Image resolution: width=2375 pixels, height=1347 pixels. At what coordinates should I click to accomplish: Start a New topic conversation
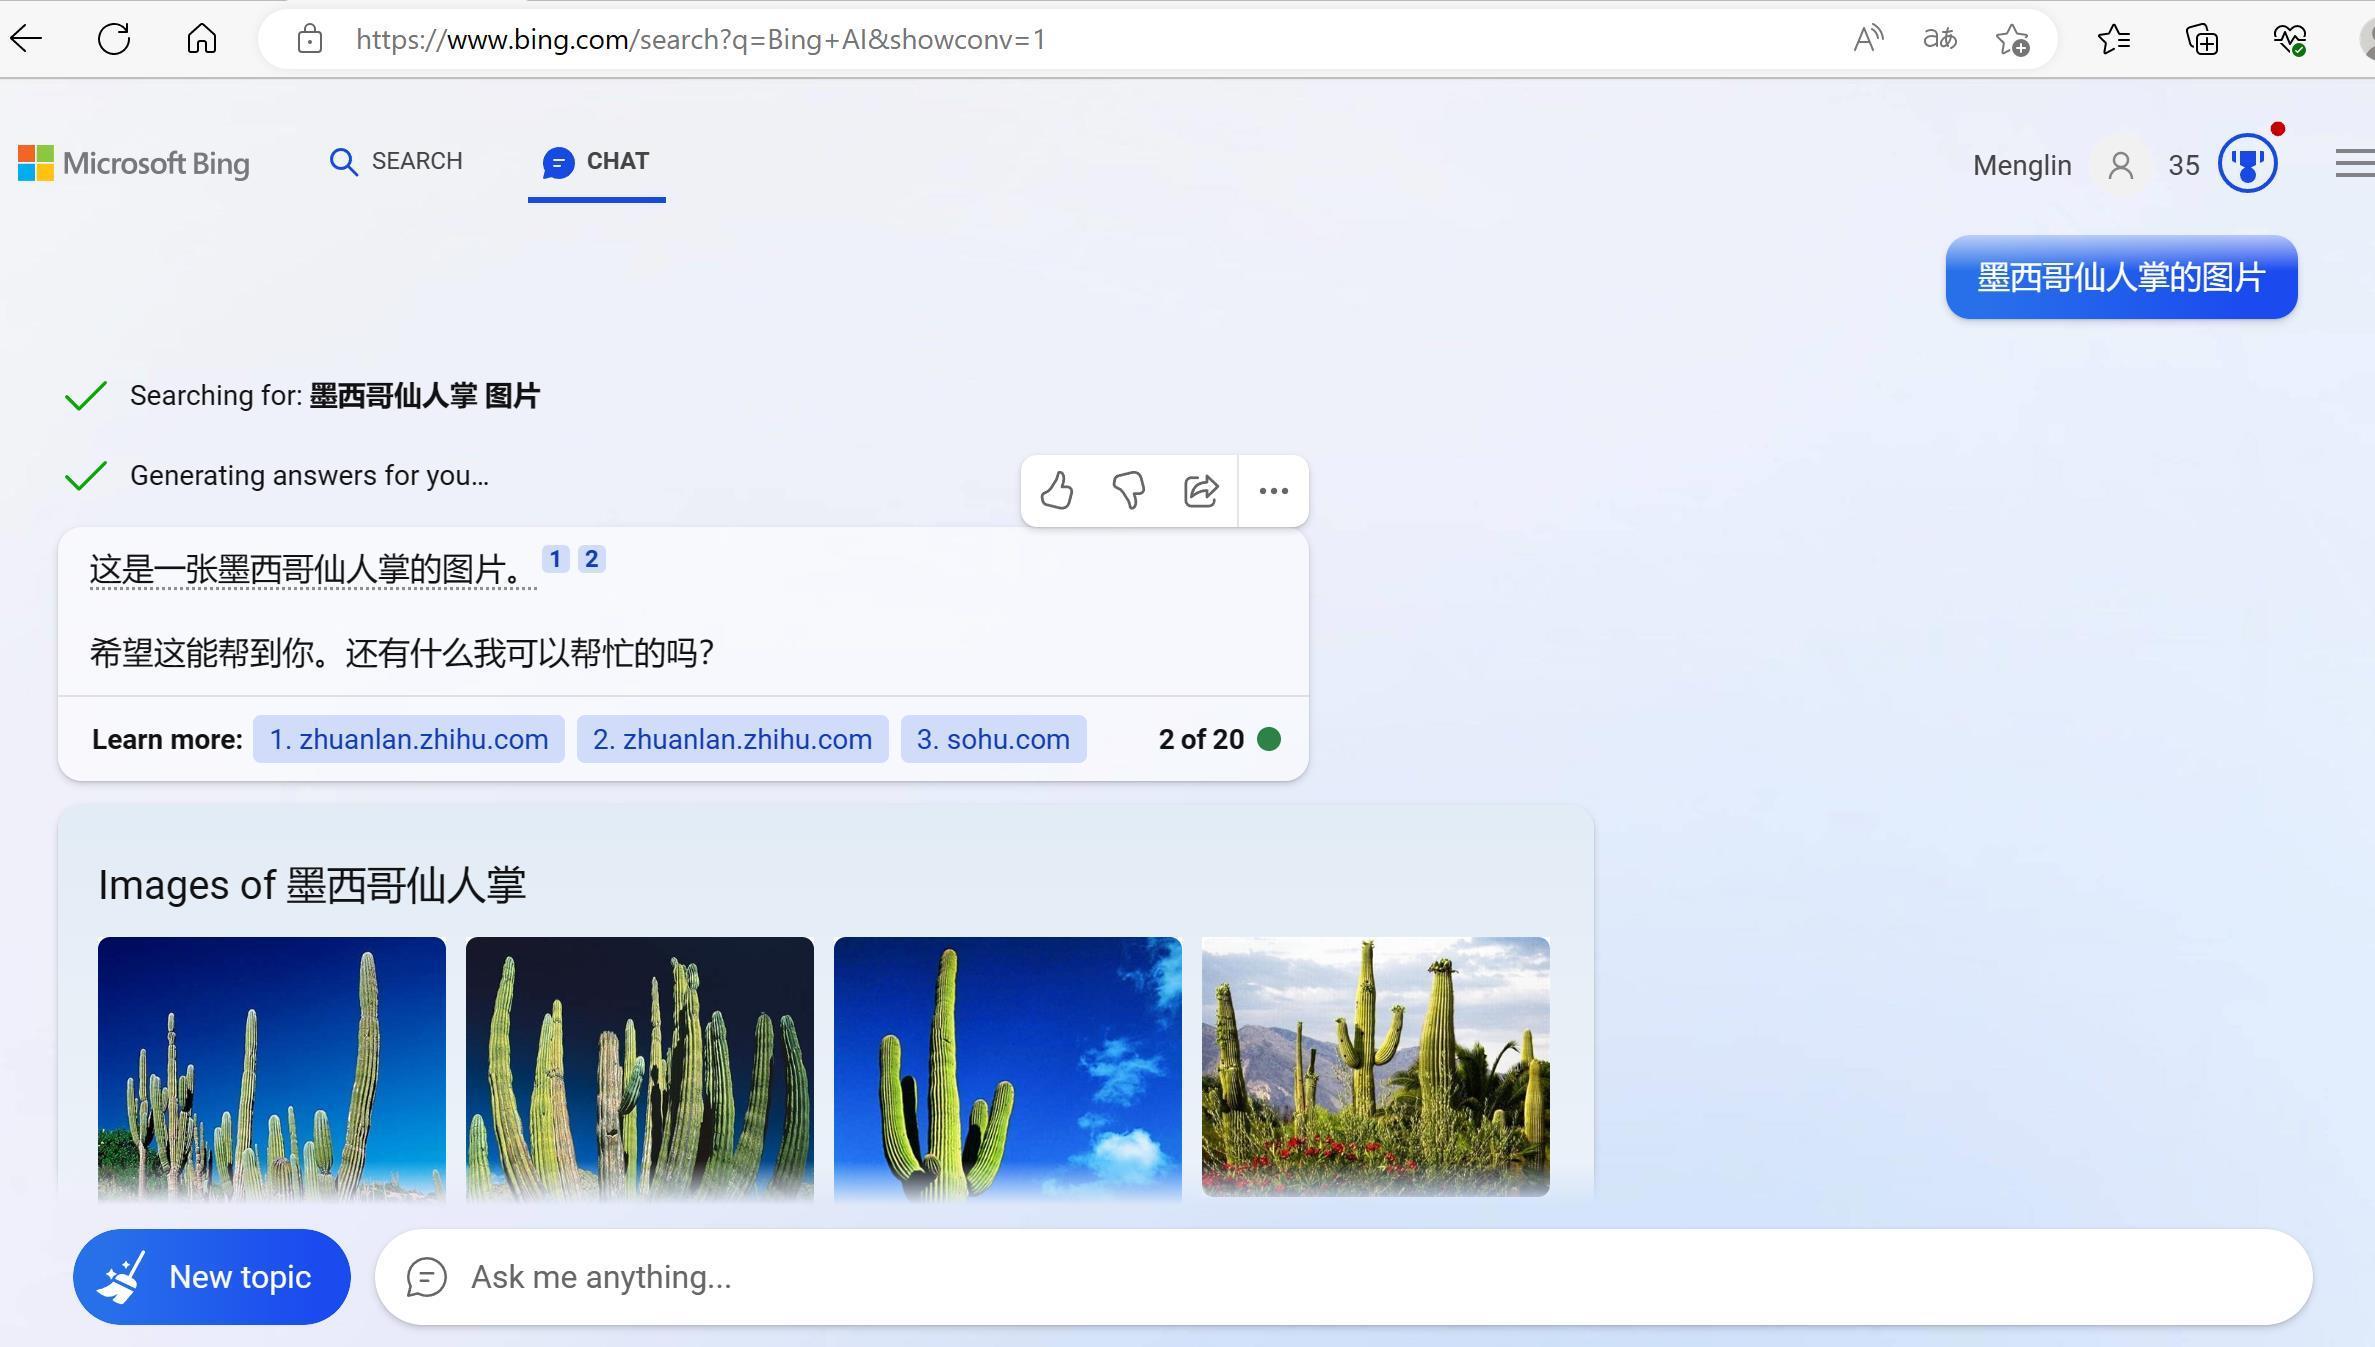click(211, 1277)
